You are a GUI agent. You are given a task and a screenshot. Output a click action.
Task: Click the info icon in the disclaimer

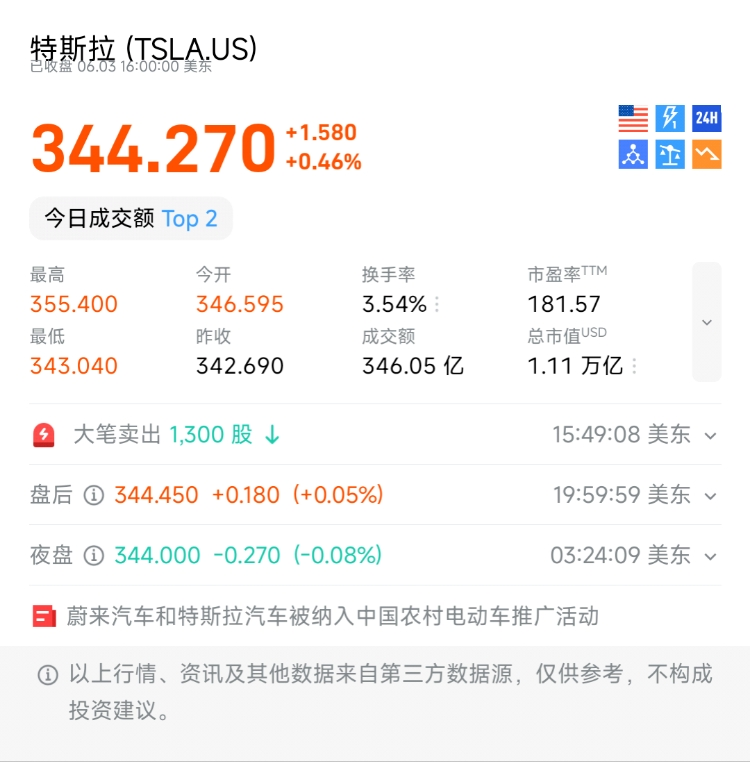(x=47, y=675)
